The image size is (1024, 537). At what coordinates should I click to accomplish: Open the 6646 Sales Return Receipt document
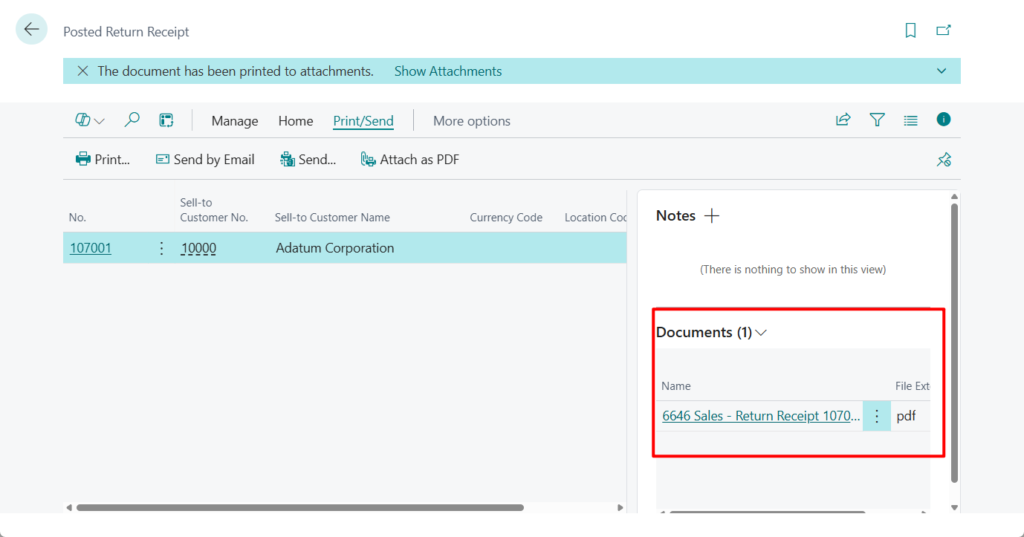(759, 416)
